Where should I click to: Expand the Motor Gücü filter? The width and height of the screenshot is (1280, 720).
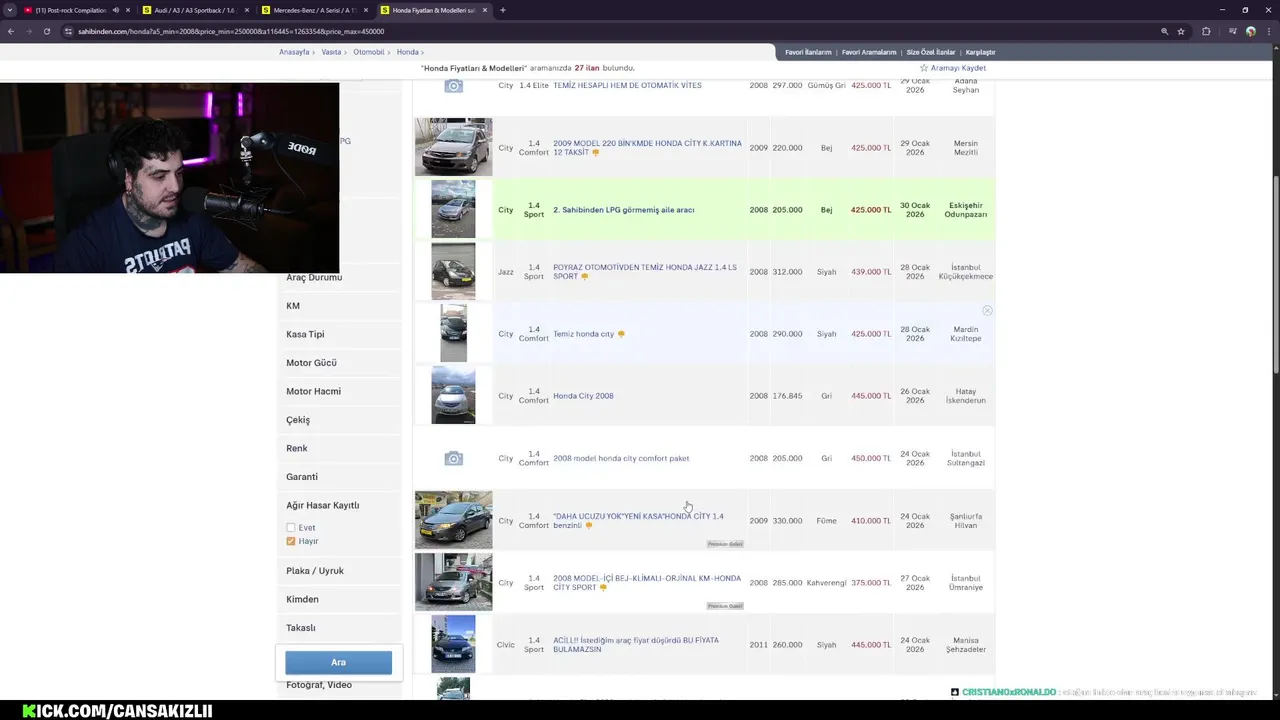[311, 363]
